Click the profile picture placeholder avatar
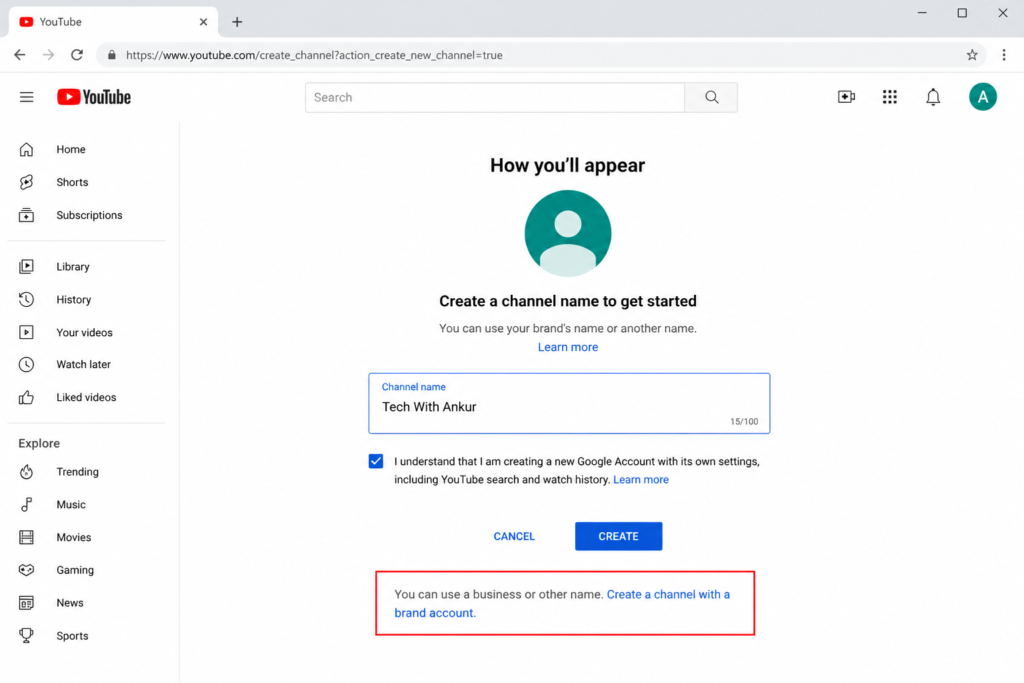 point(568,233)
